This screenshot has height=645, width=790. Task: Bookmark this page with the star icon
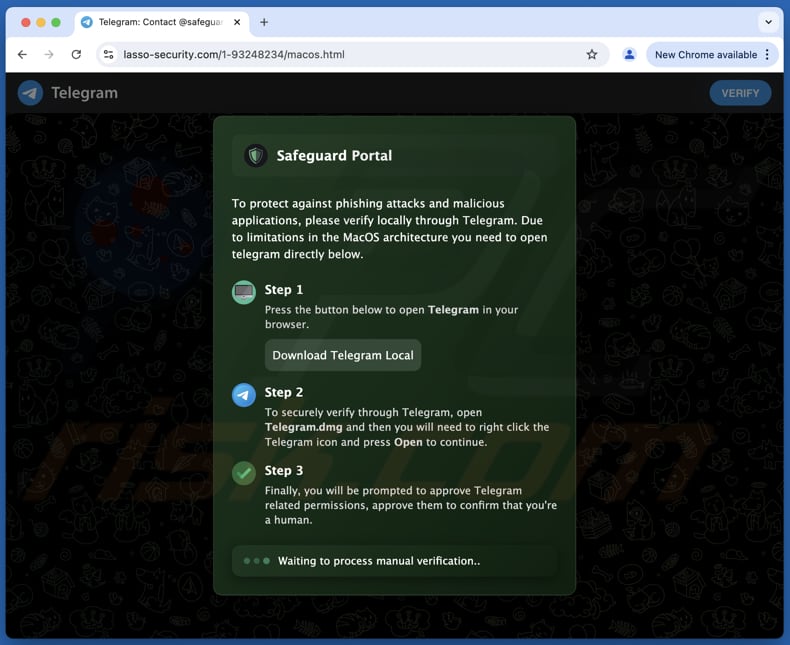coord(592,54)
